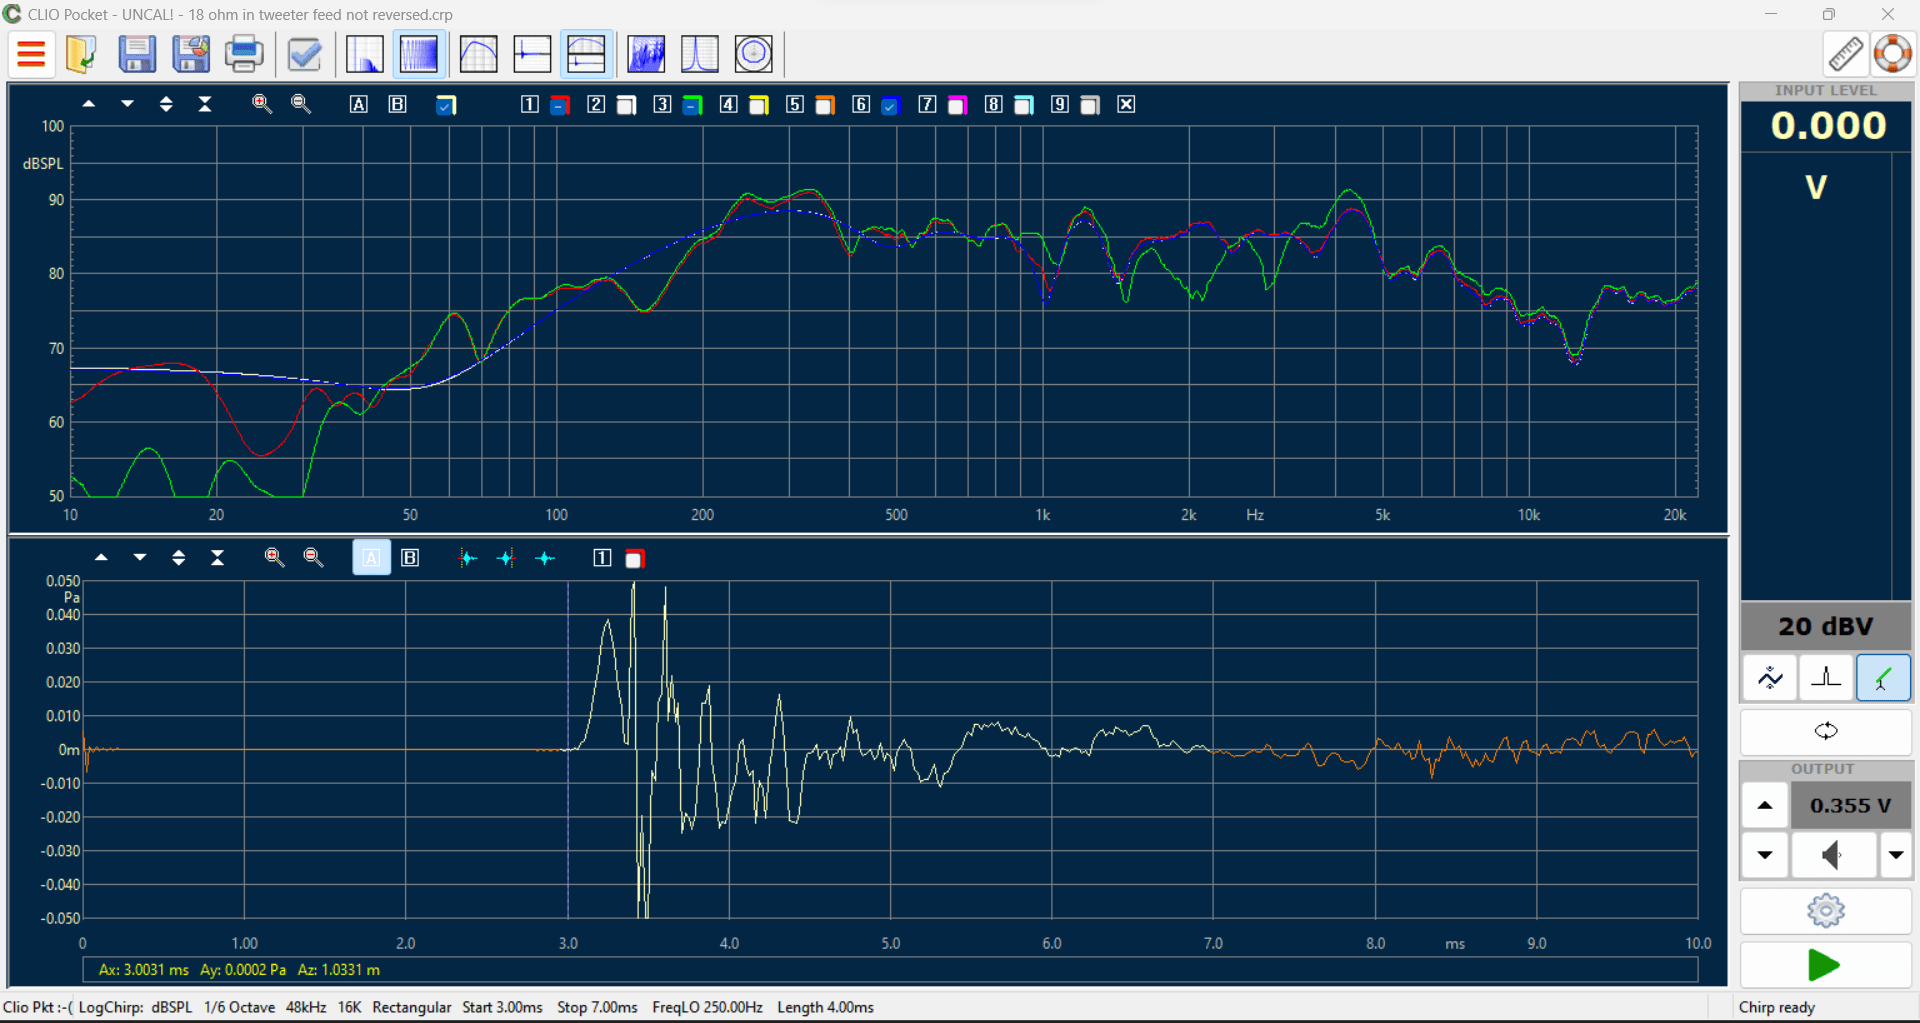The image size is (1920, 1023).
Task: Show impulse response only view
Action: pyautogui.click(x=532, y=54)
